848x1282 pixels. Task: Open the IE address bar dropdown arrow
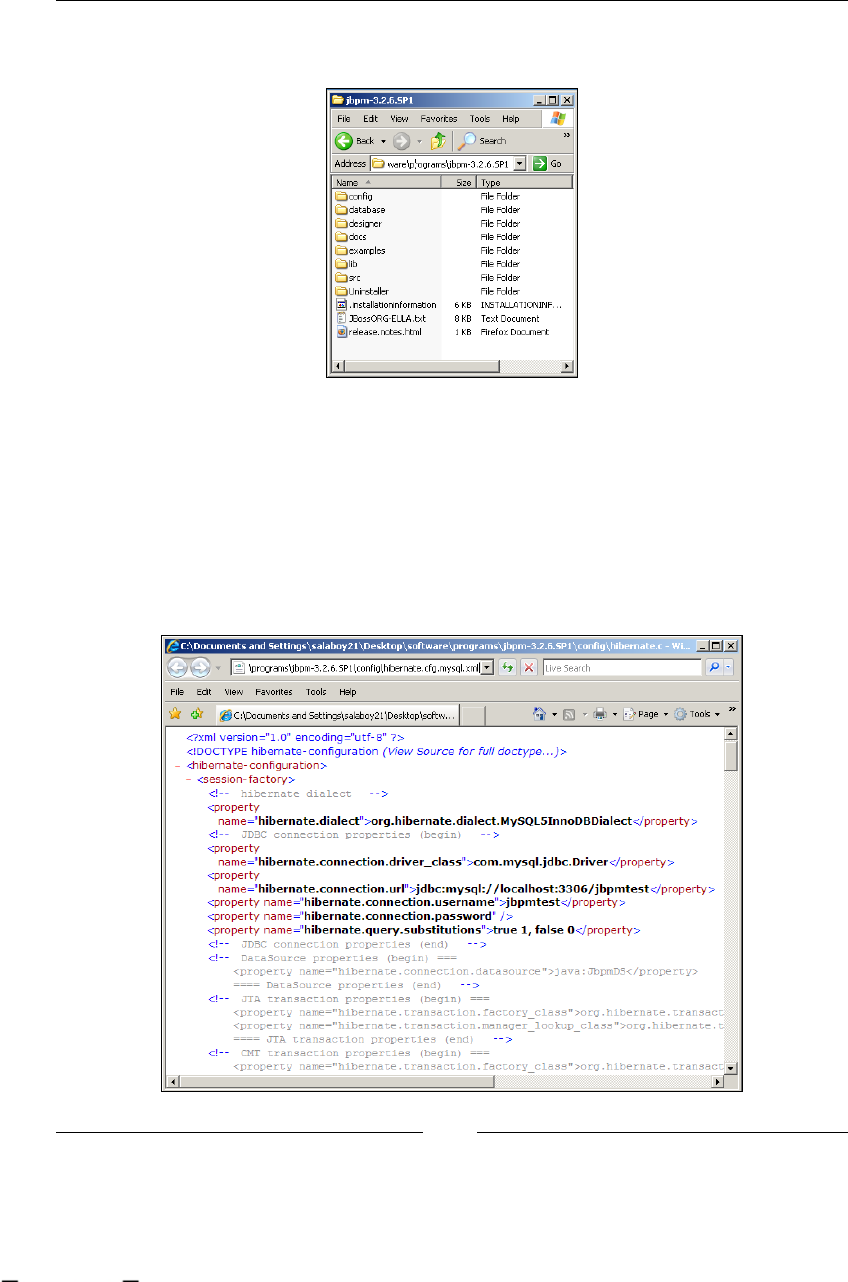pyautogui.click(x=487, y=668)
